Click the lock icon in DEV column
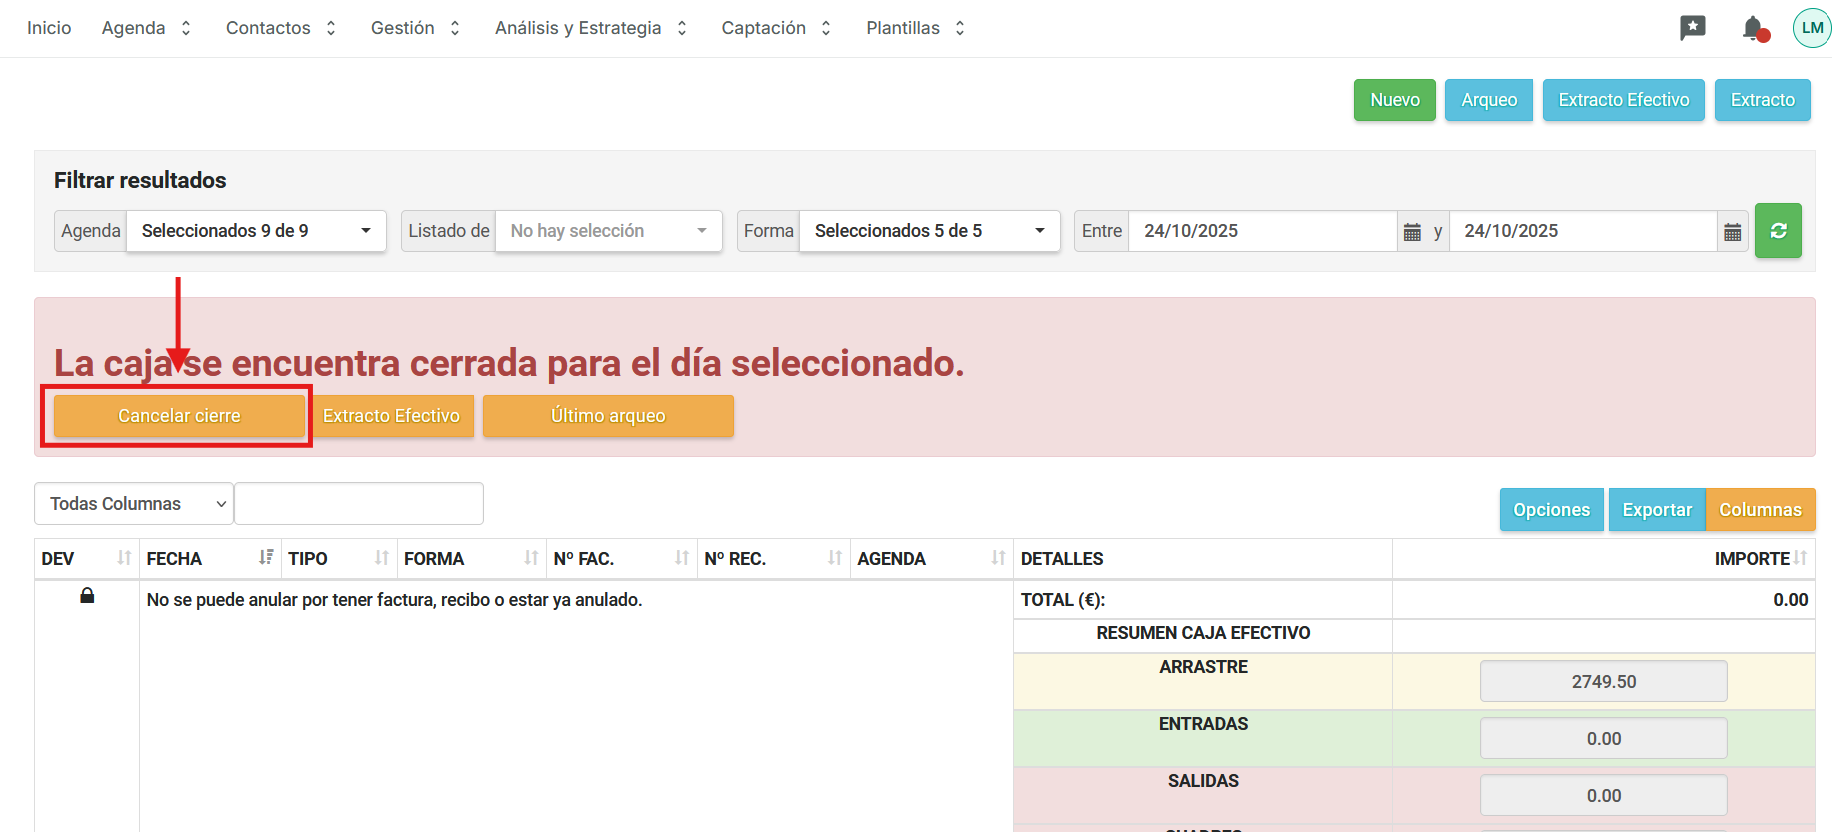1832x832 pixels. (87, 596)
